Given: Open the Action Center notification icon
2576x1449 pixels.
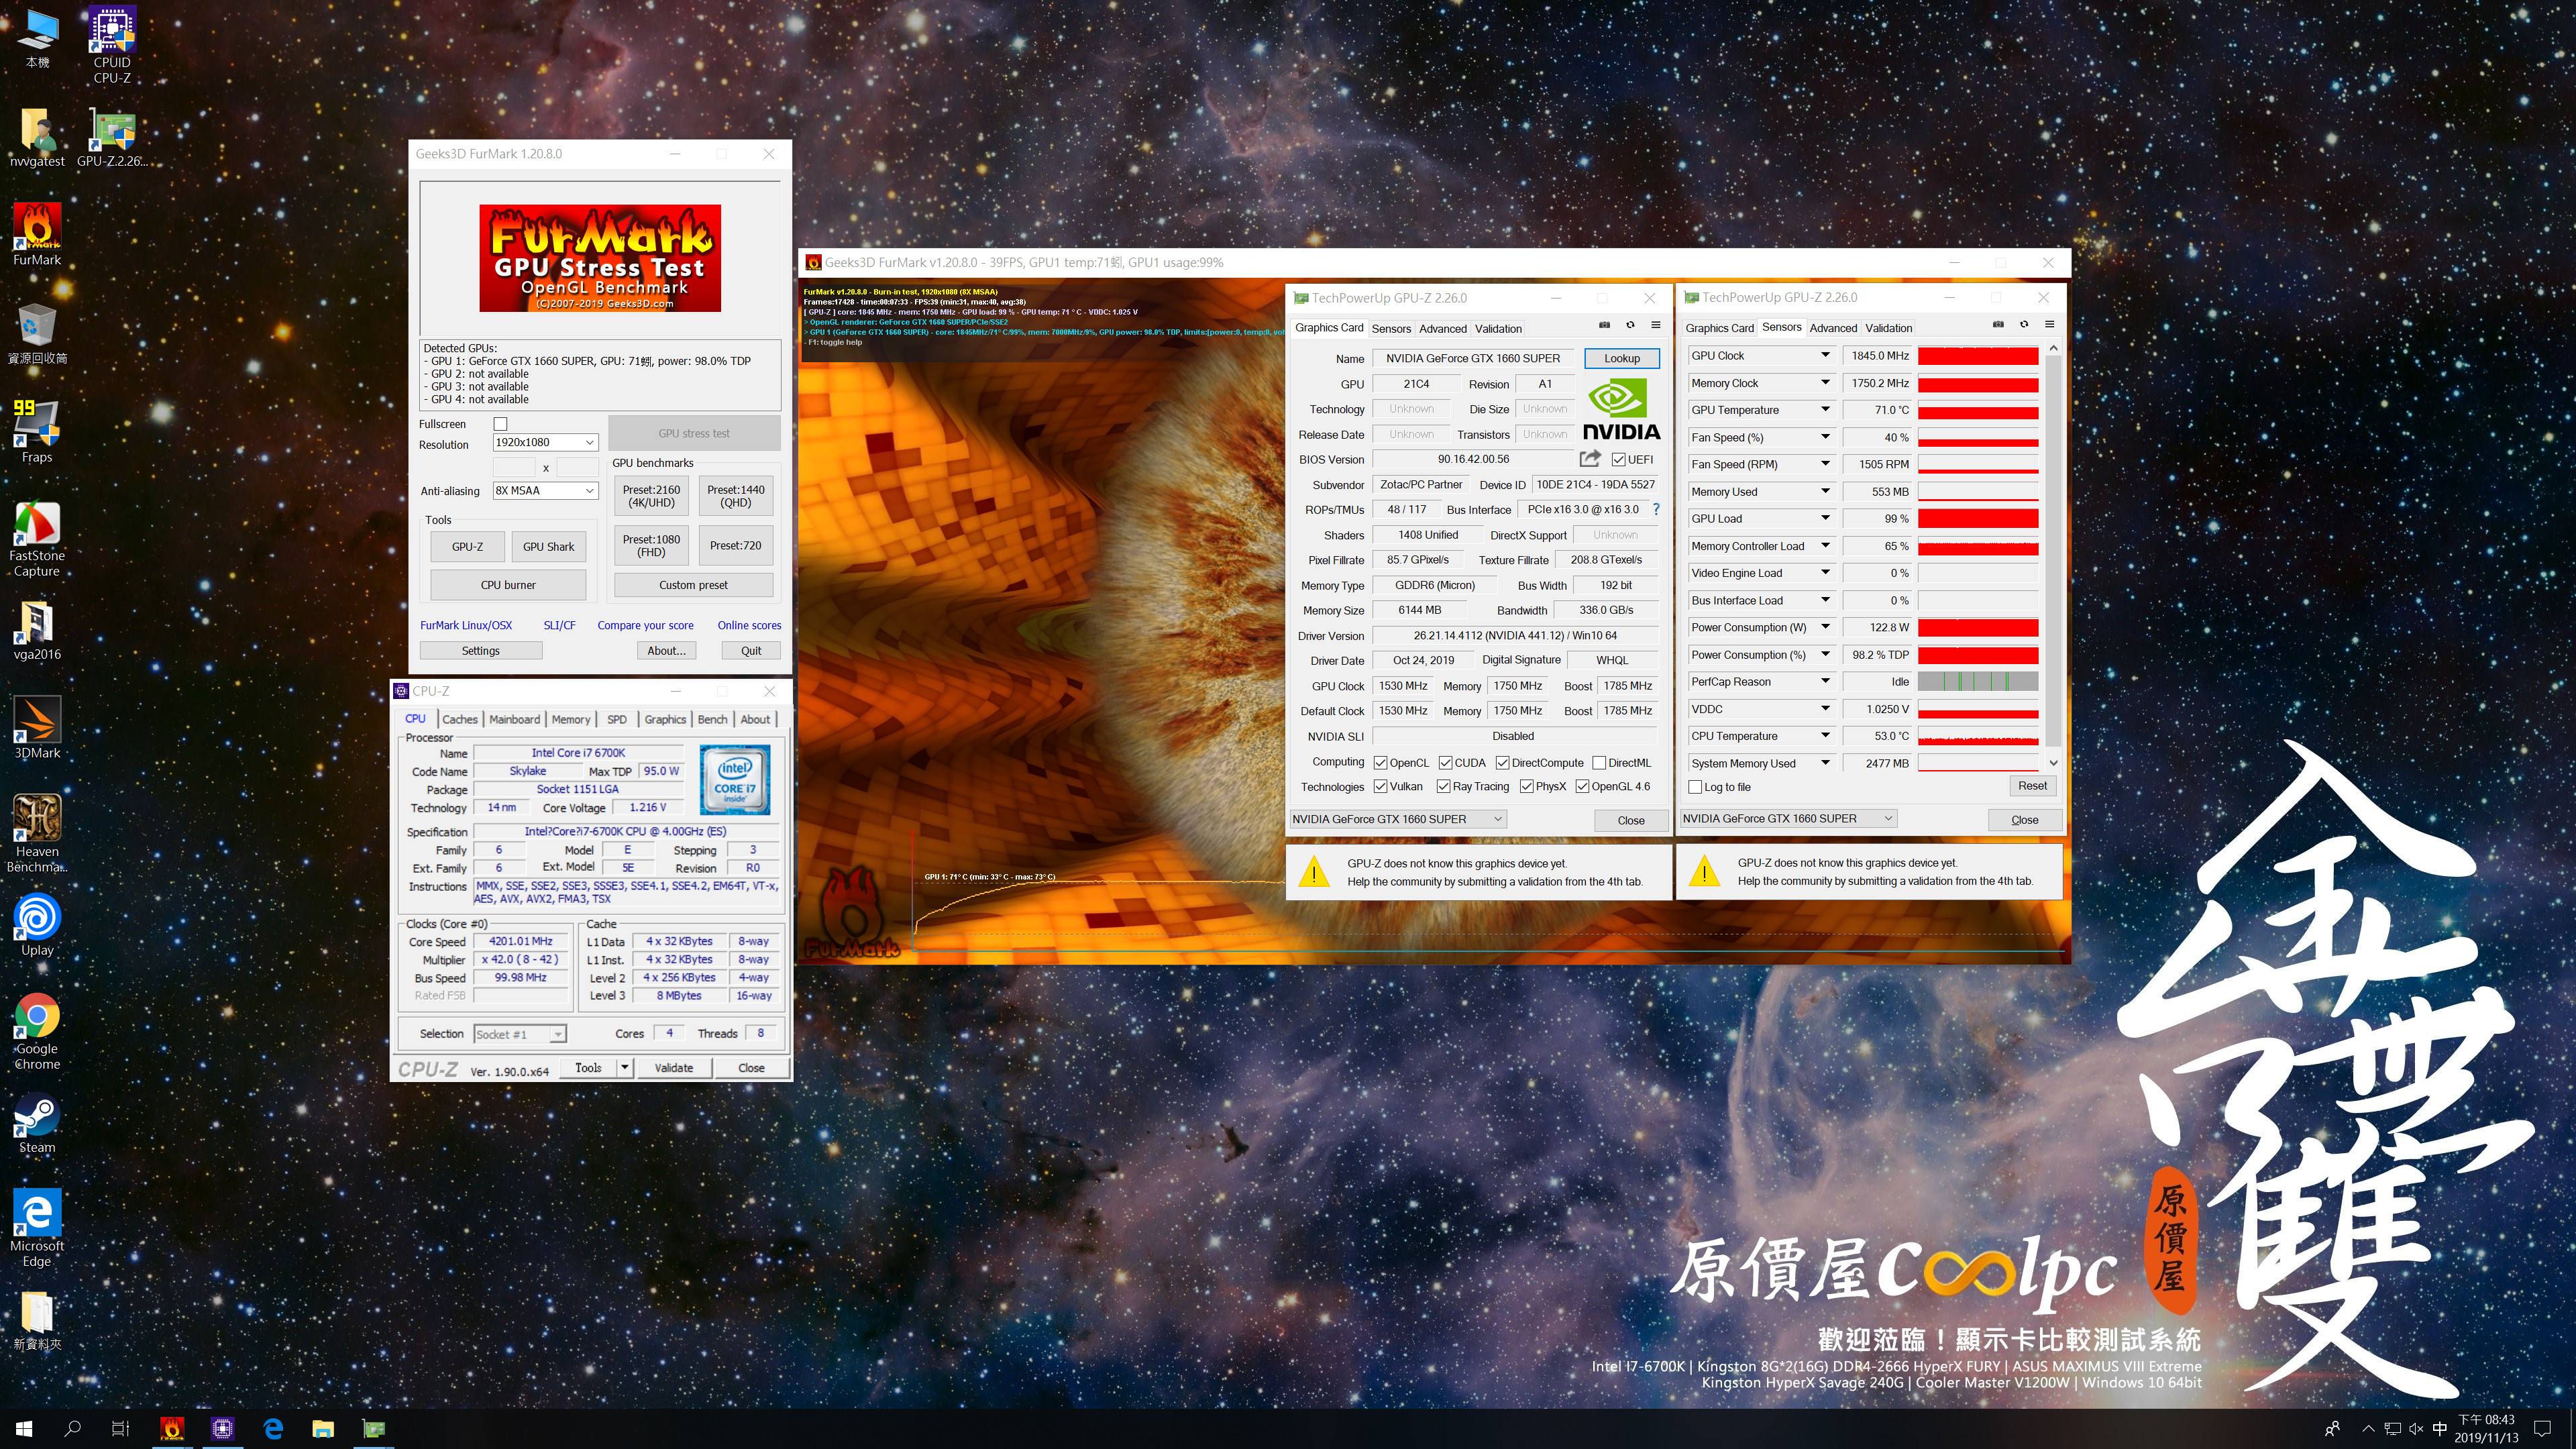Looking at the screenshot, I should coord(2543,1428).
